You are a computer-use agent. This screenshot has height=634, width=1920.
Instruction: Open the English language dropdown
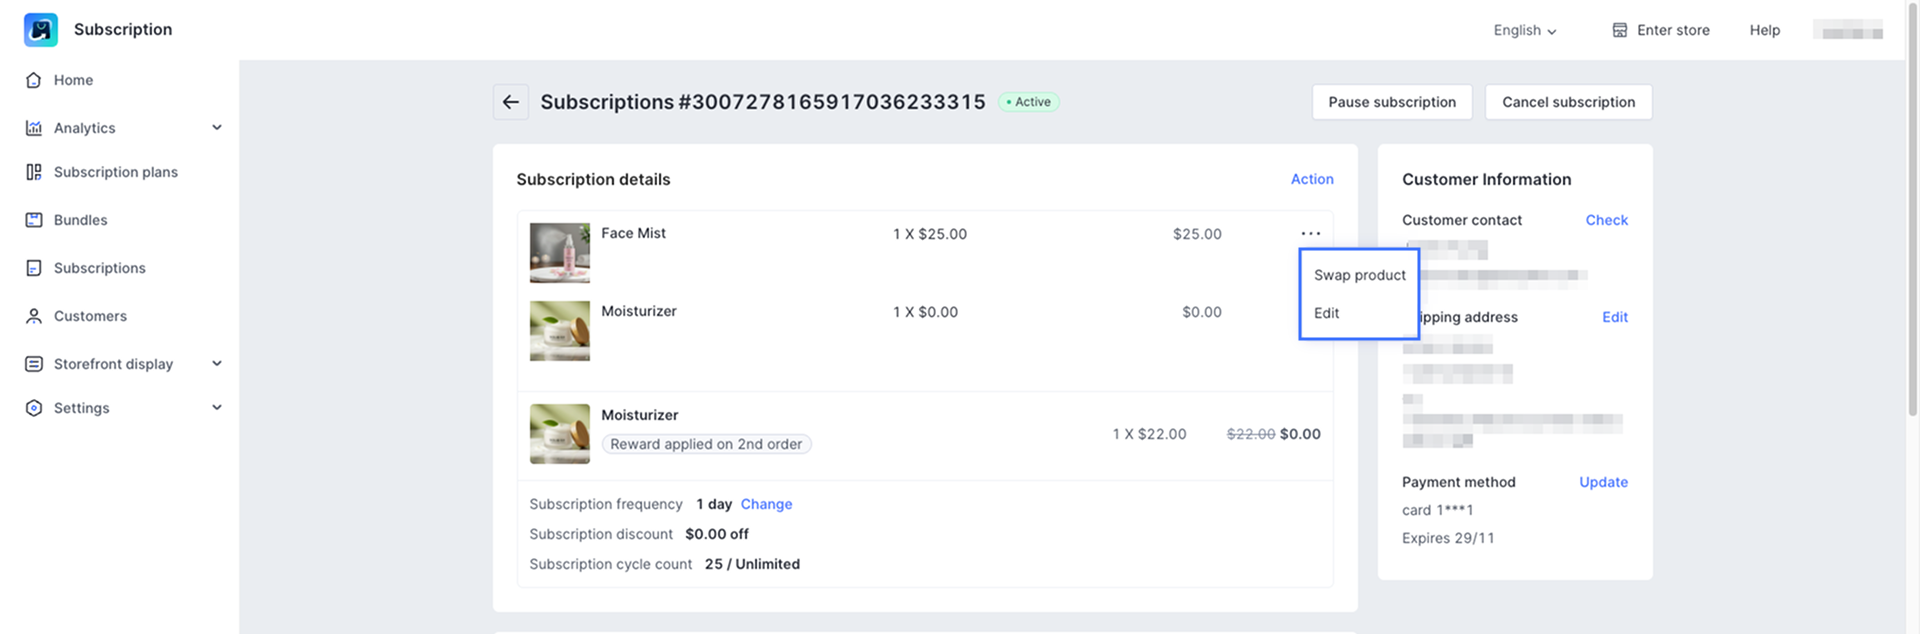pyautogui.click(x=1524, y=30)
